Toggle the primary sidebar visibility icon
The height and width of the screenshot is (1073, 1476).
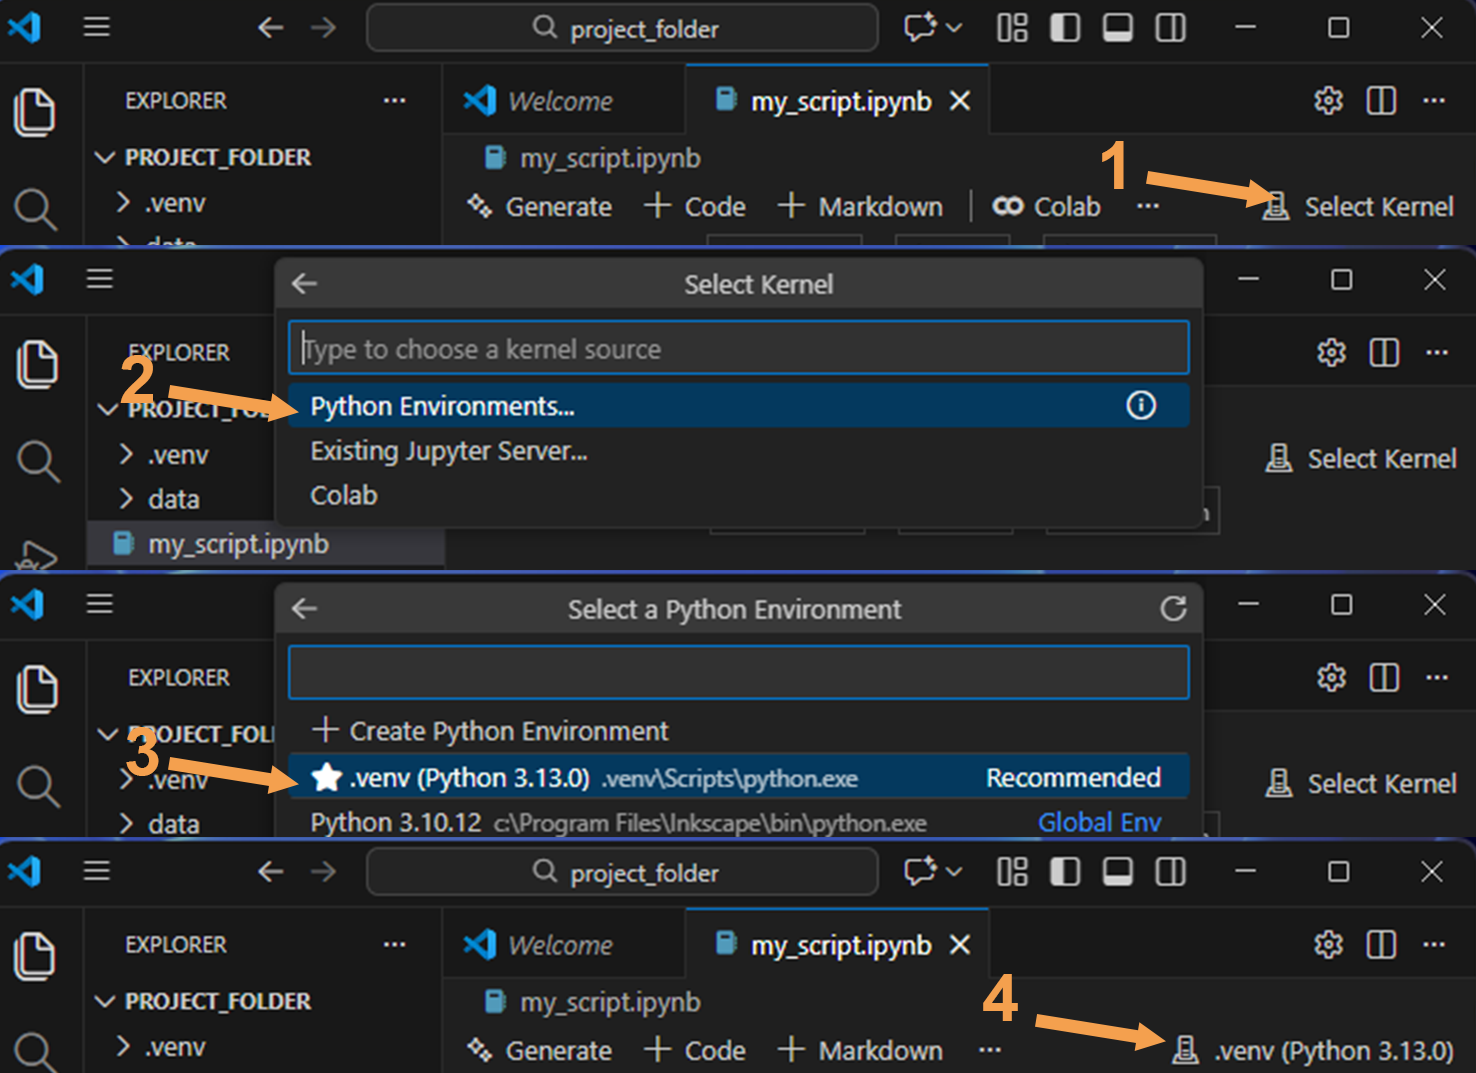click(x=1065, y=28)
